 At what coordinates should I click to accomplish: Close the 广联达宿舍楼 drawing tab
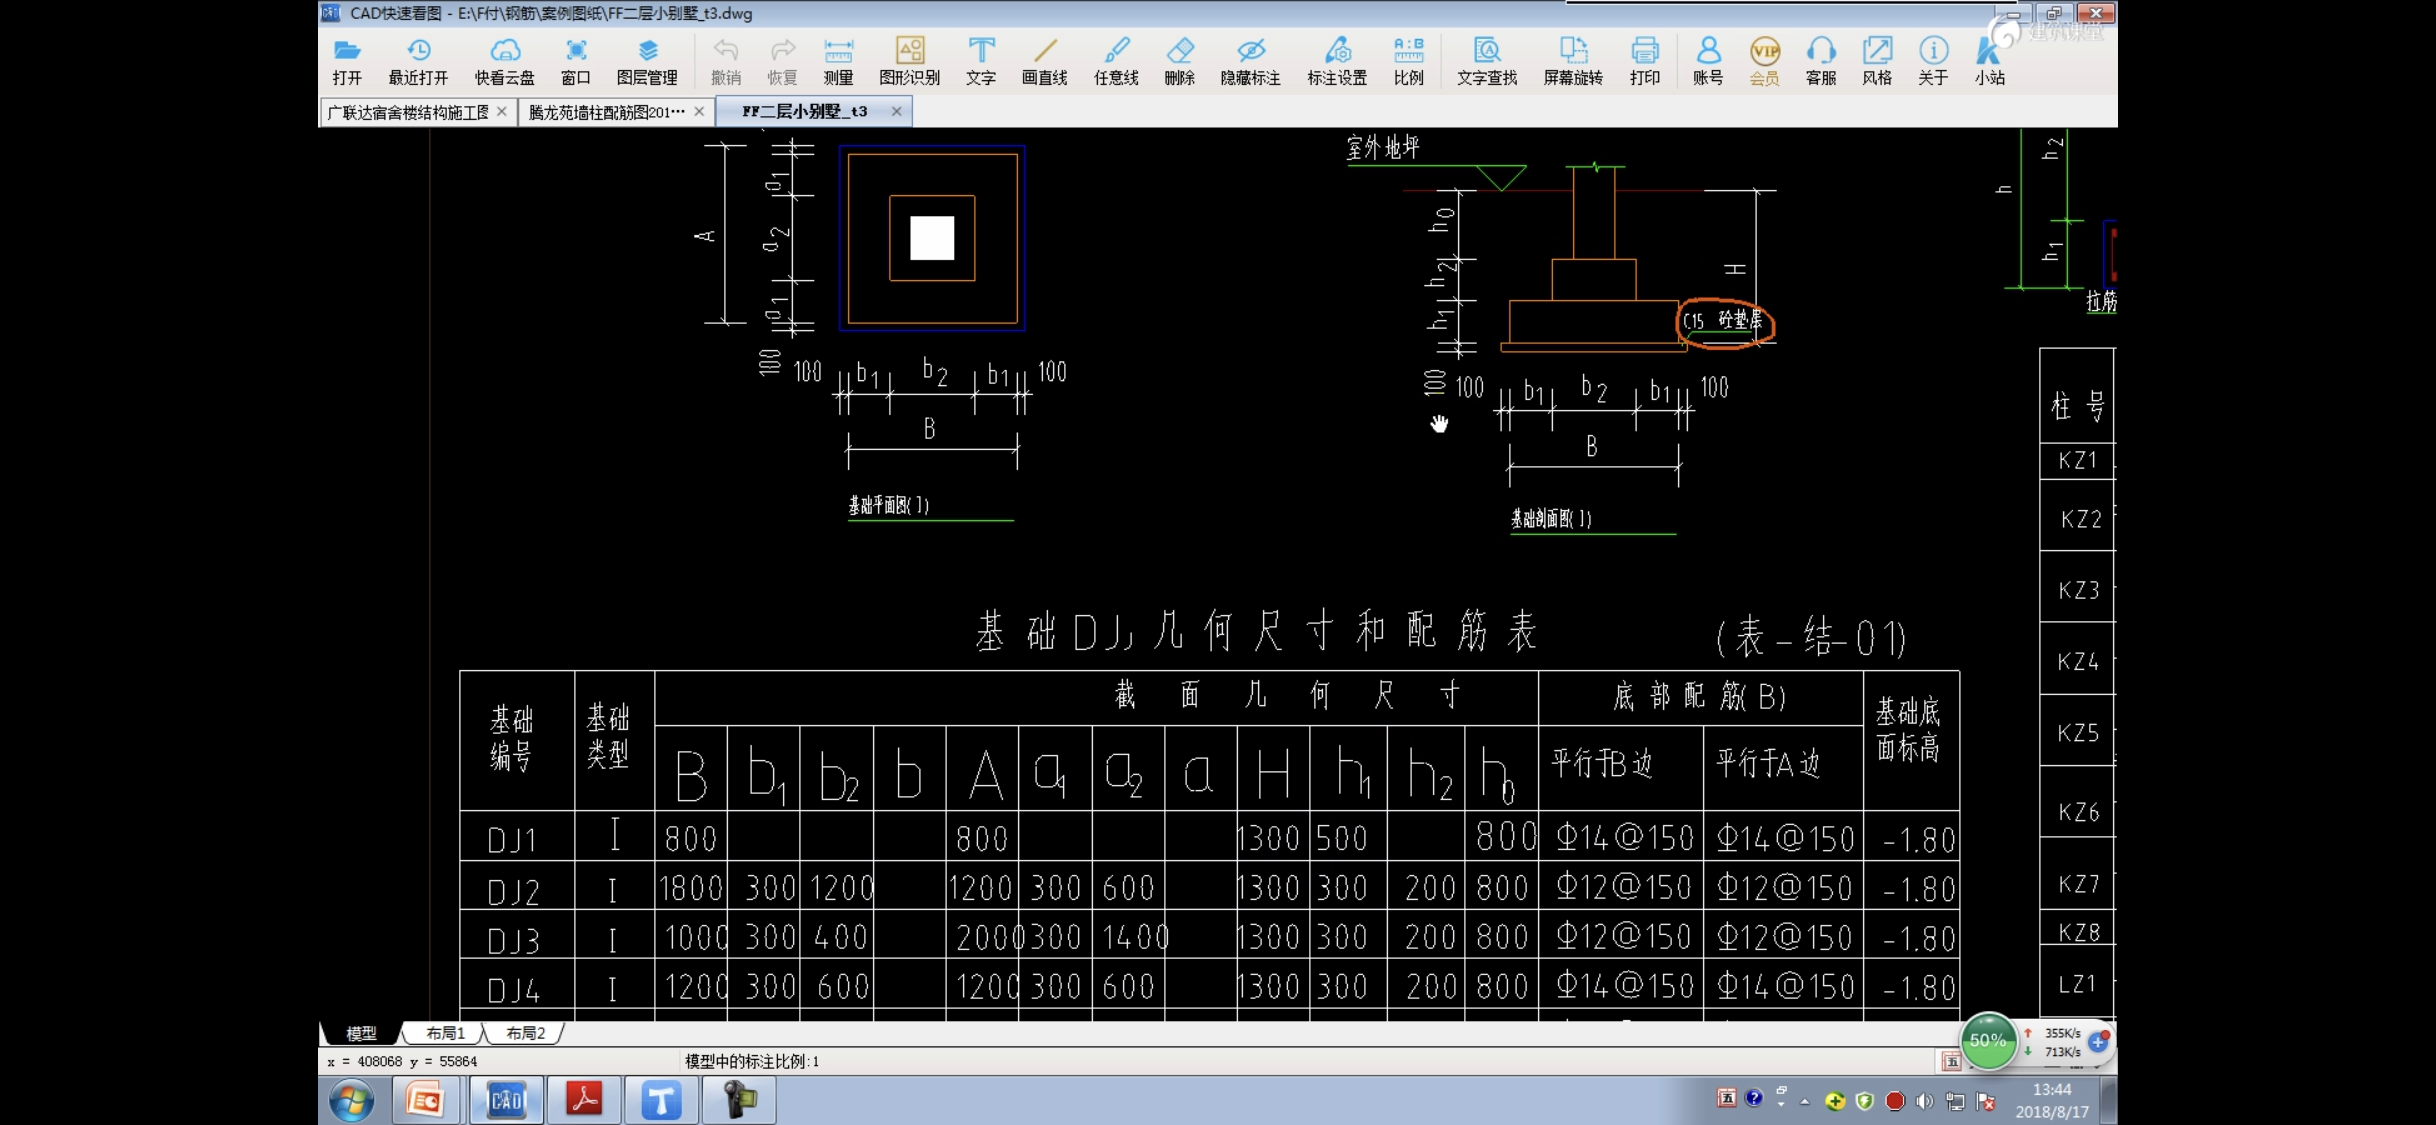(x=502, y=112)
